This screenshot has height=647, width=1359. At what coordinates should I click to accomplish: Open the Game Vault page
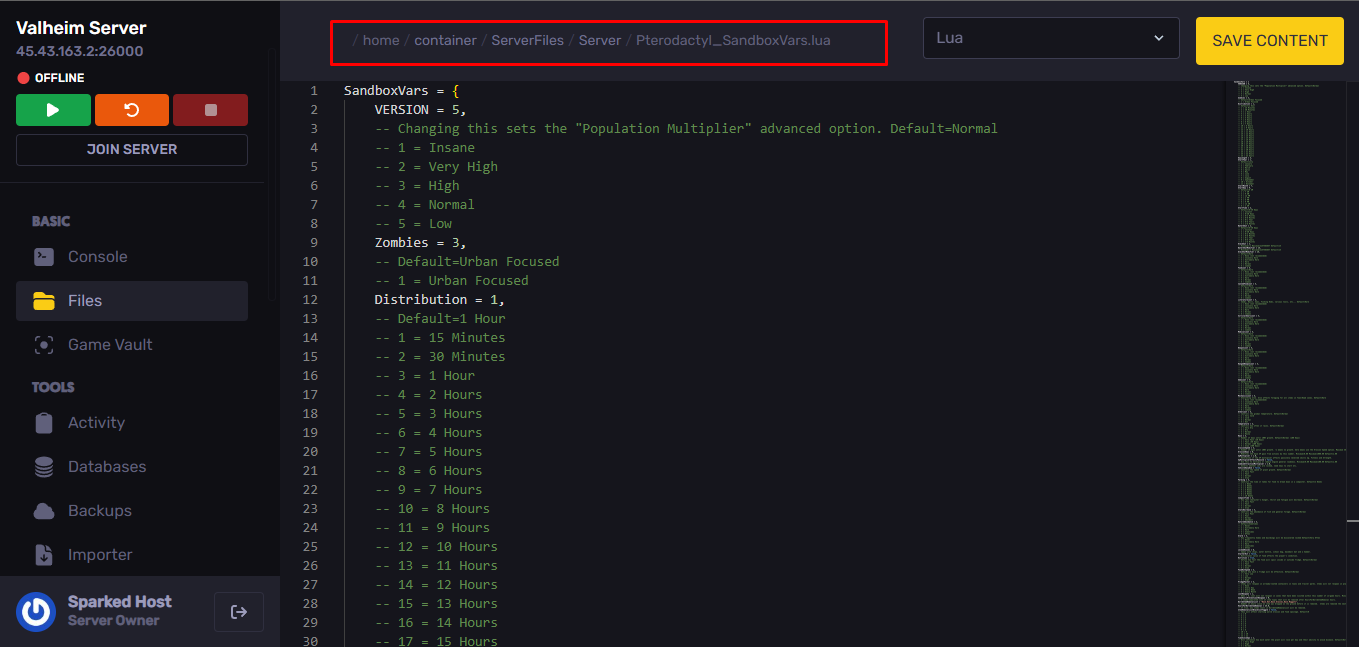[132, 345]
